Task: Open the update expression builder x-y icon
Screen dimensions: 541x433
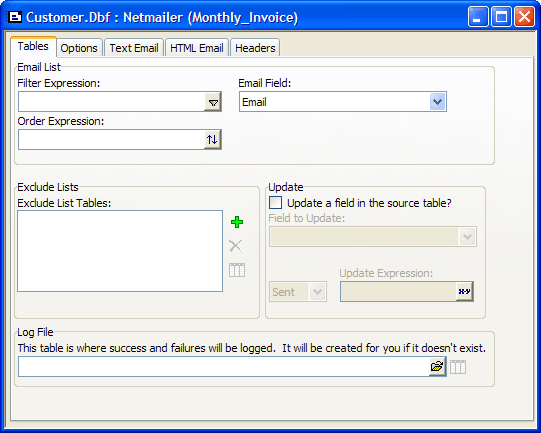Action: 464,292
